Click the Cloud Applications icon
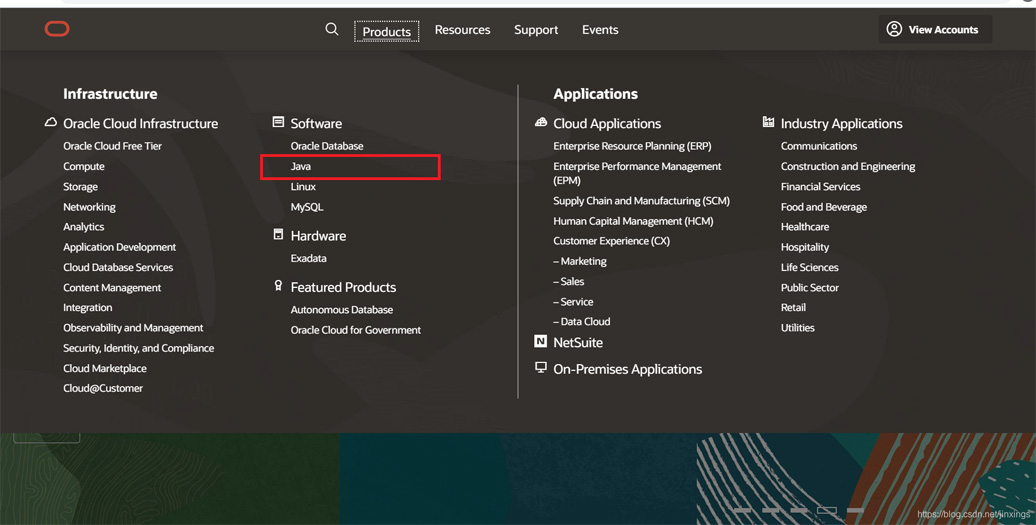This screenshot has height=525, width=1036. coord(541,122)
